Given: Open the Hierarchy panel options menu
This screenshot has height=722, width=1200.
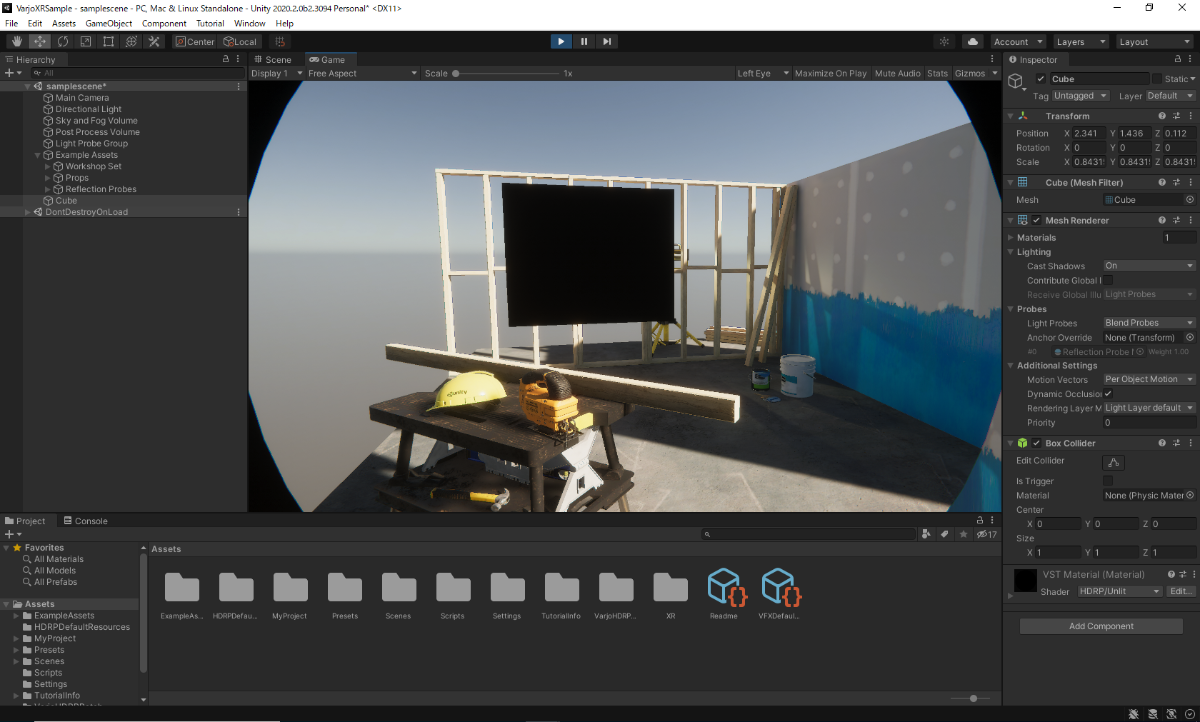Looking at the screenshot, I should (239, 60).
